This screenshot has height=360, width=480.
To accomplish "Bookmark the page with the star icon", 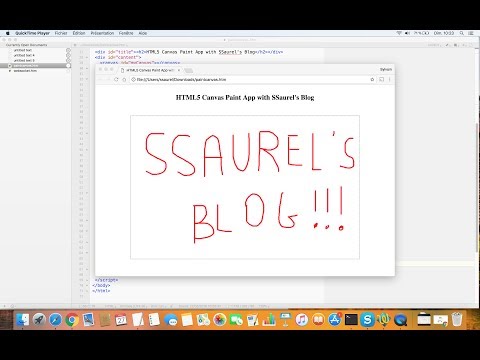I will [x=372, y=79].
